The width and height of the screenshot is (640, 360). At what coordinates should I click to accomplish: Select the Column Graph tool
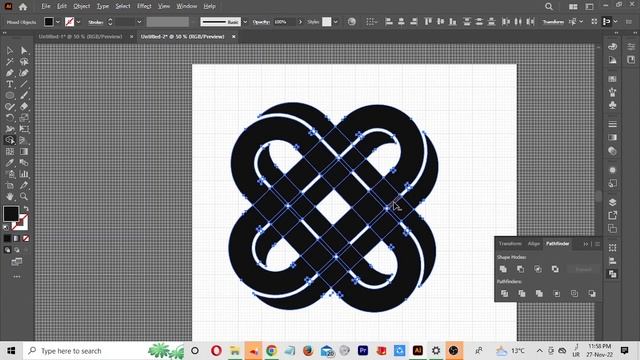pos(24,174)
